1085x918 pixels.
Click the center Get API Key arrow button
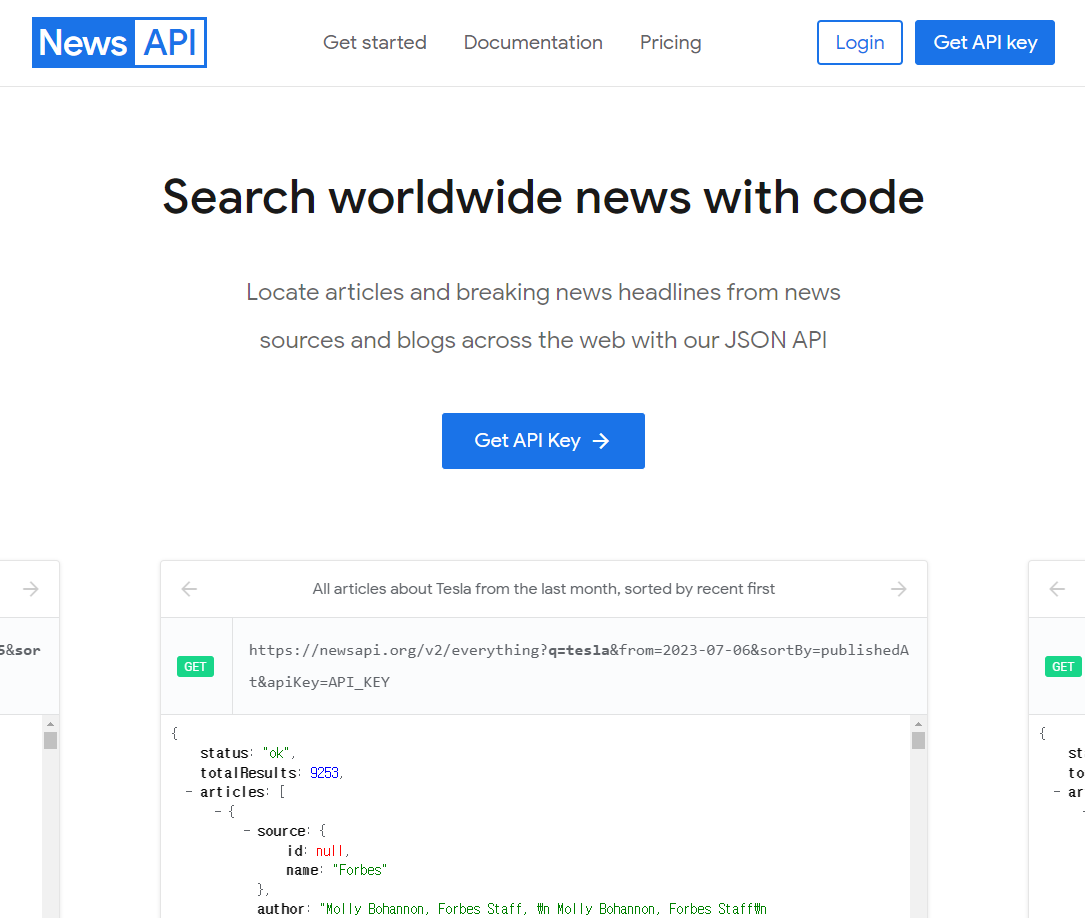(543, 441)
